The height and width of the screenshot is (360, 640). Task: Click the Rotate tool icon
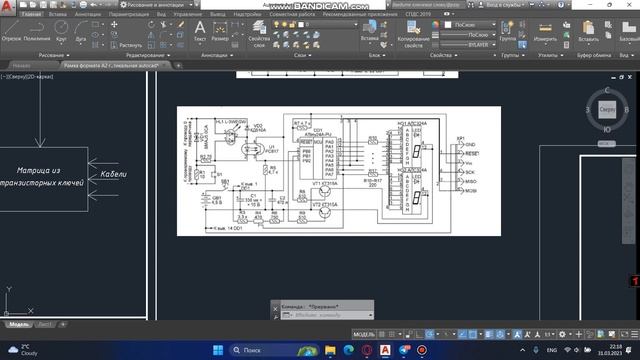tap(151, 24)
